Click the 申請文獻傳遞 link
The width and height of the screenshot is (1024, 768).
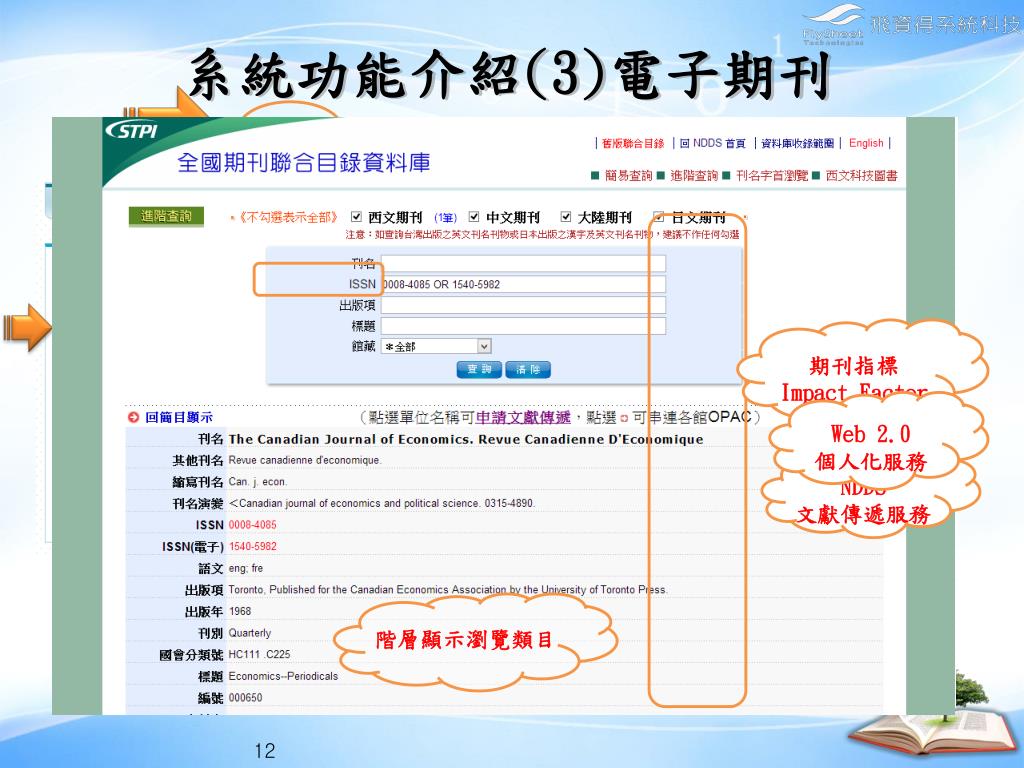(x=523, y=417)
